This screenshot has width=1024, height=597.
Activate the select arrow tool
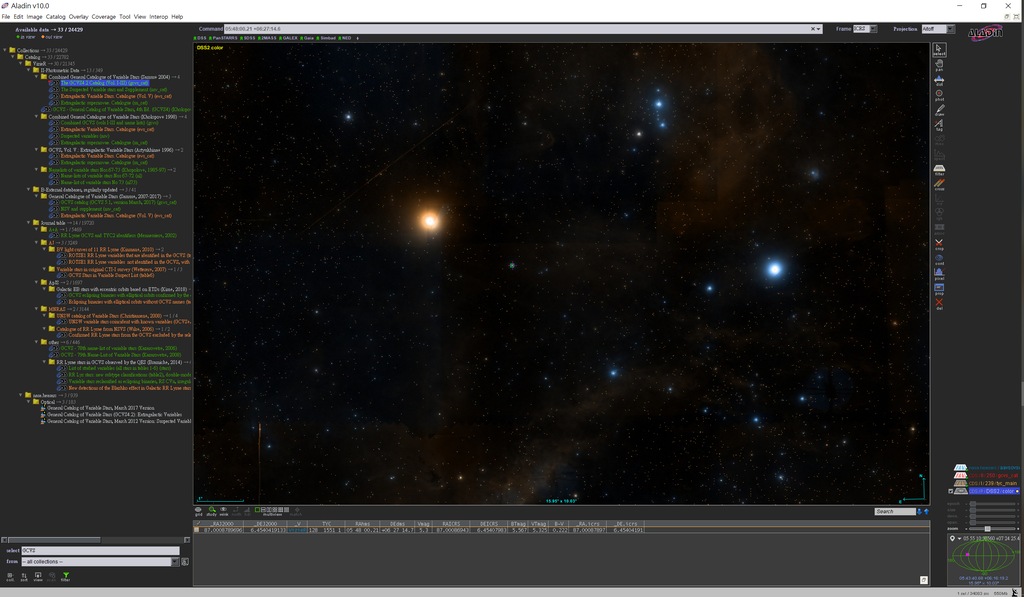[939, 49]
